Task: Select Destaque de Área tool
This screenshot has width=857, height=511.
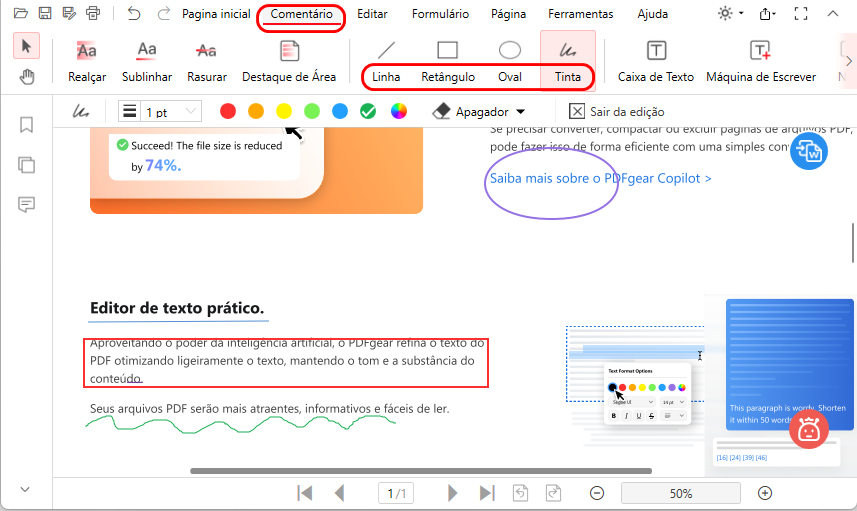Action: pyautogui.click(x=289, y=62)
